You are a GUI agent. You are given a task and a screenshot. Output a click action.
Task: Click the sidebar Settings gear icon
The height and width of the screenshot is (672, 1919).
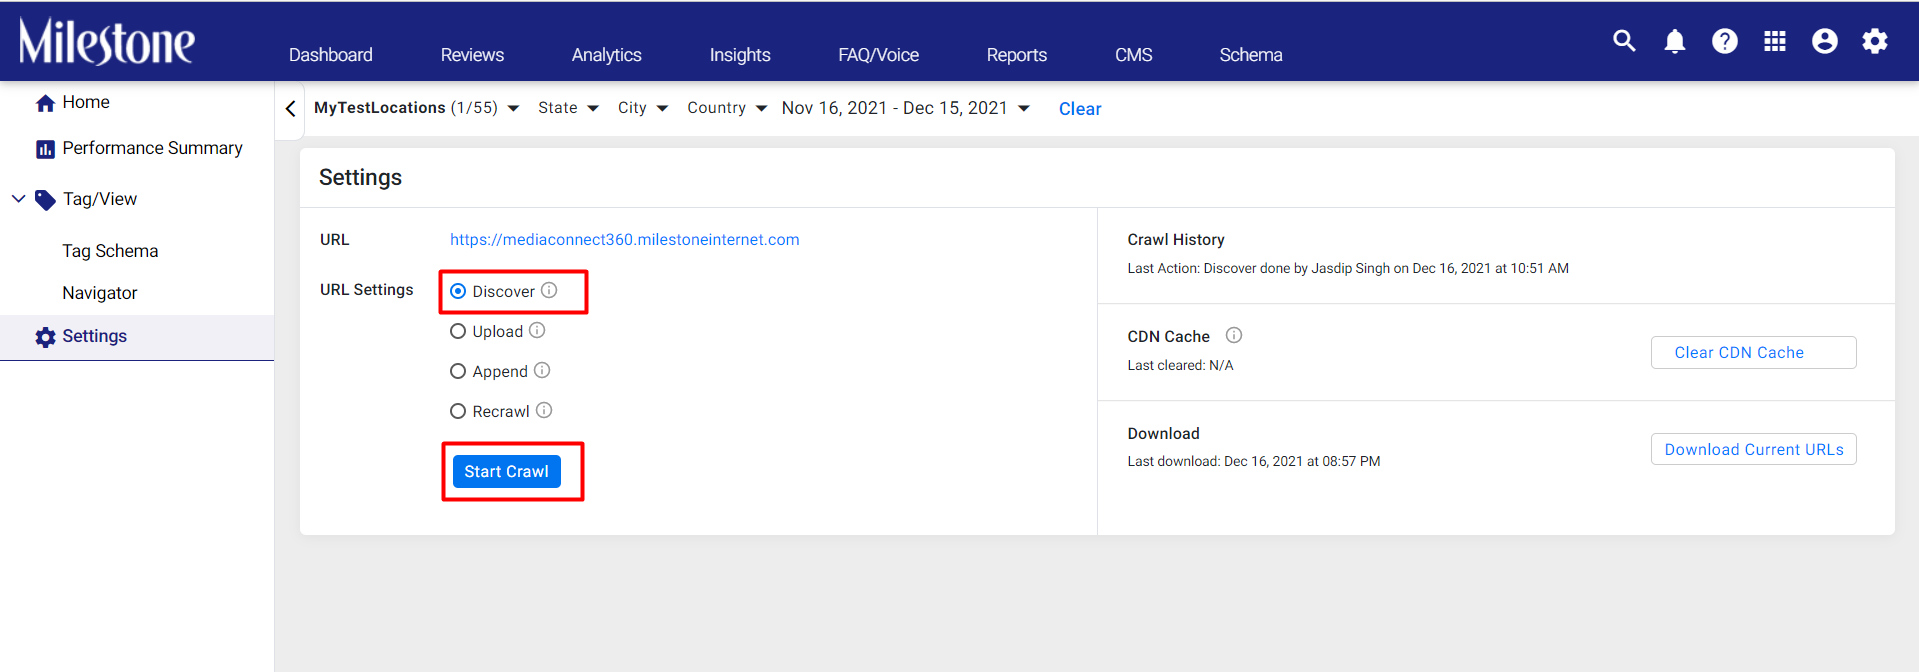point(45,337)
